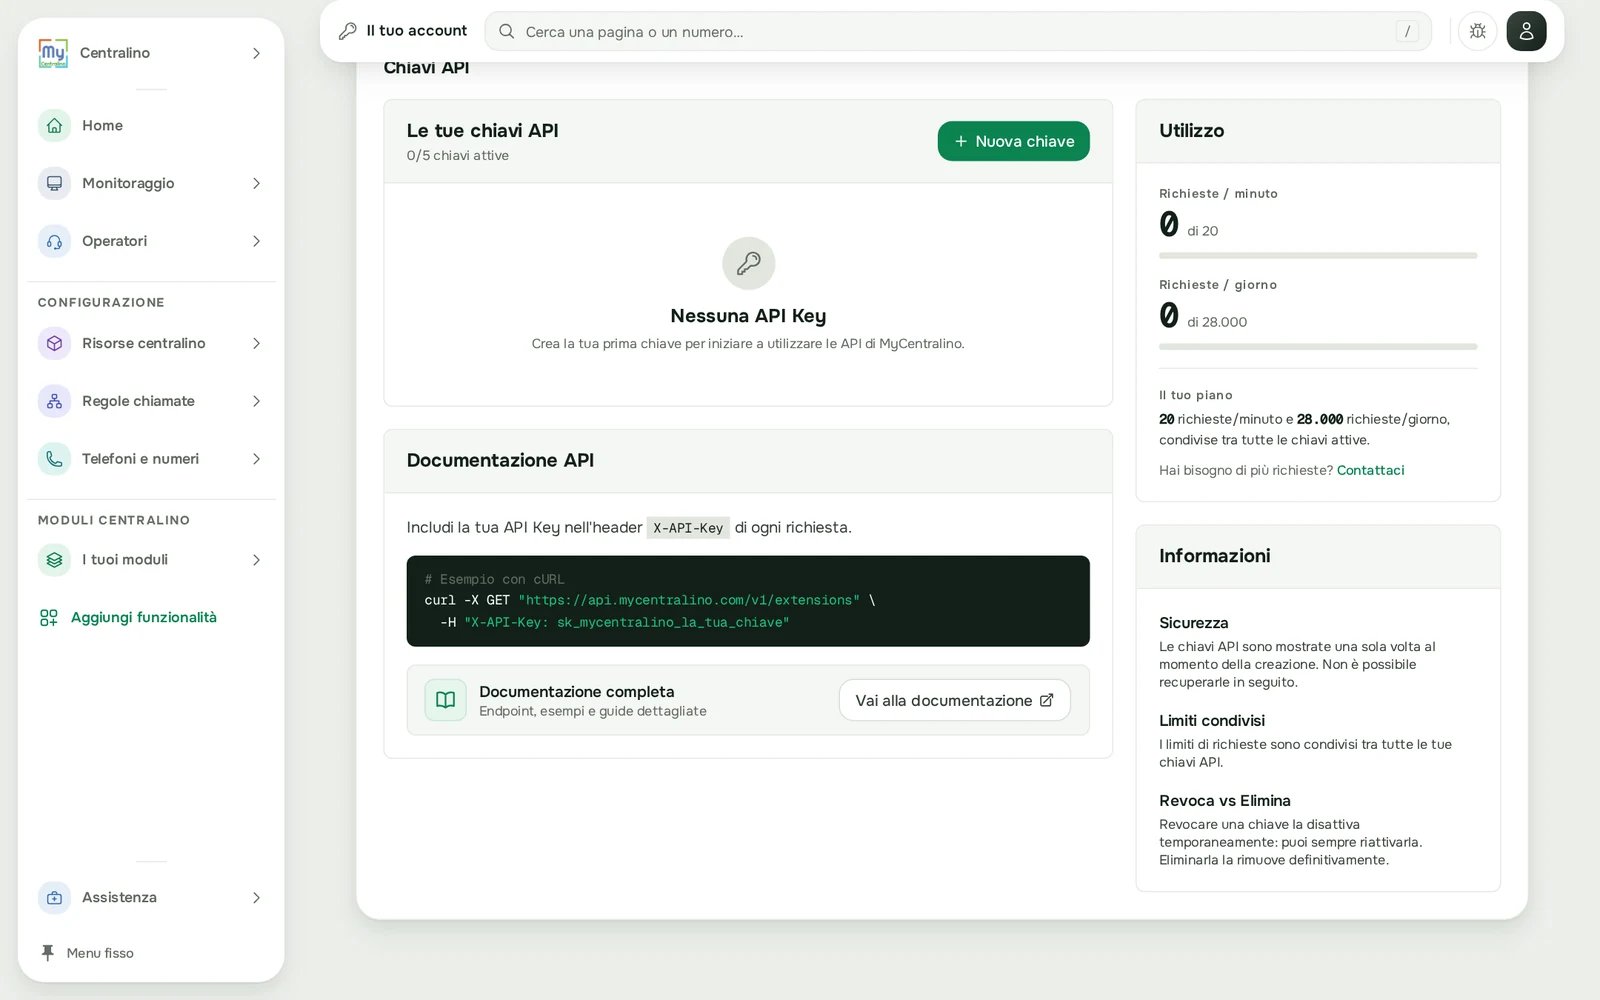Click Il tuo account label
The width and height of the screenshot is (1600, 1000).
coord(416,31)
